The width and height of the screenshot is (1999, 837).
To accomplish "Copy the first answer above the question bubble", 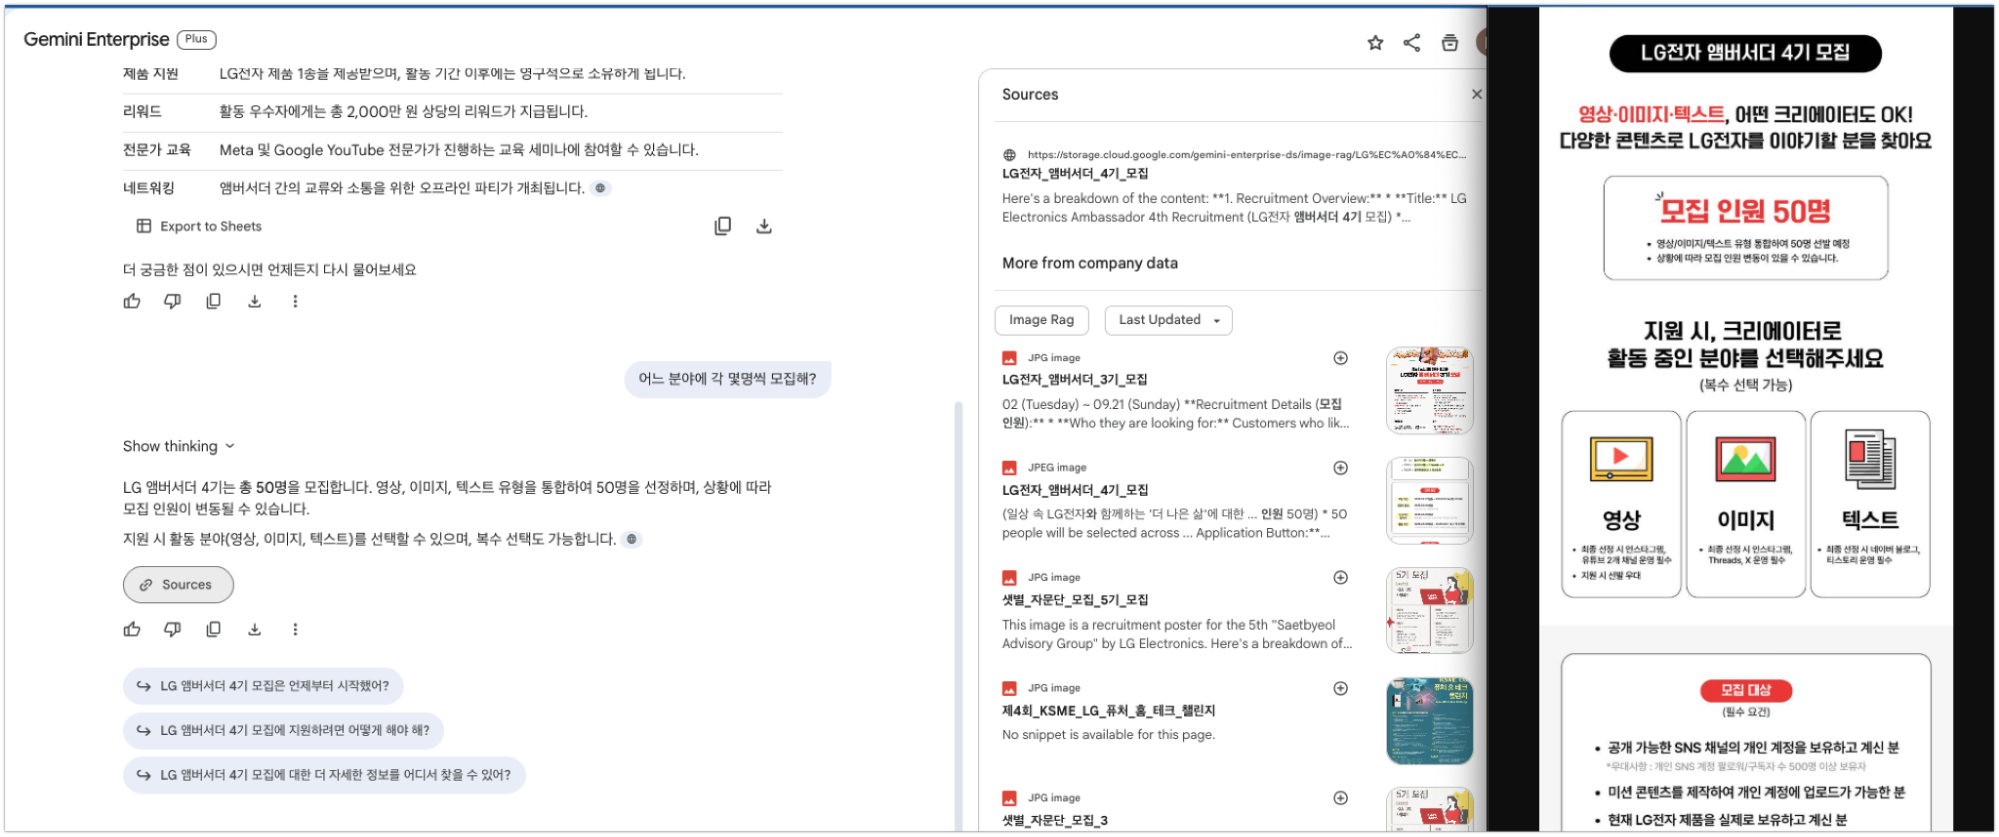I will [214, 301].
